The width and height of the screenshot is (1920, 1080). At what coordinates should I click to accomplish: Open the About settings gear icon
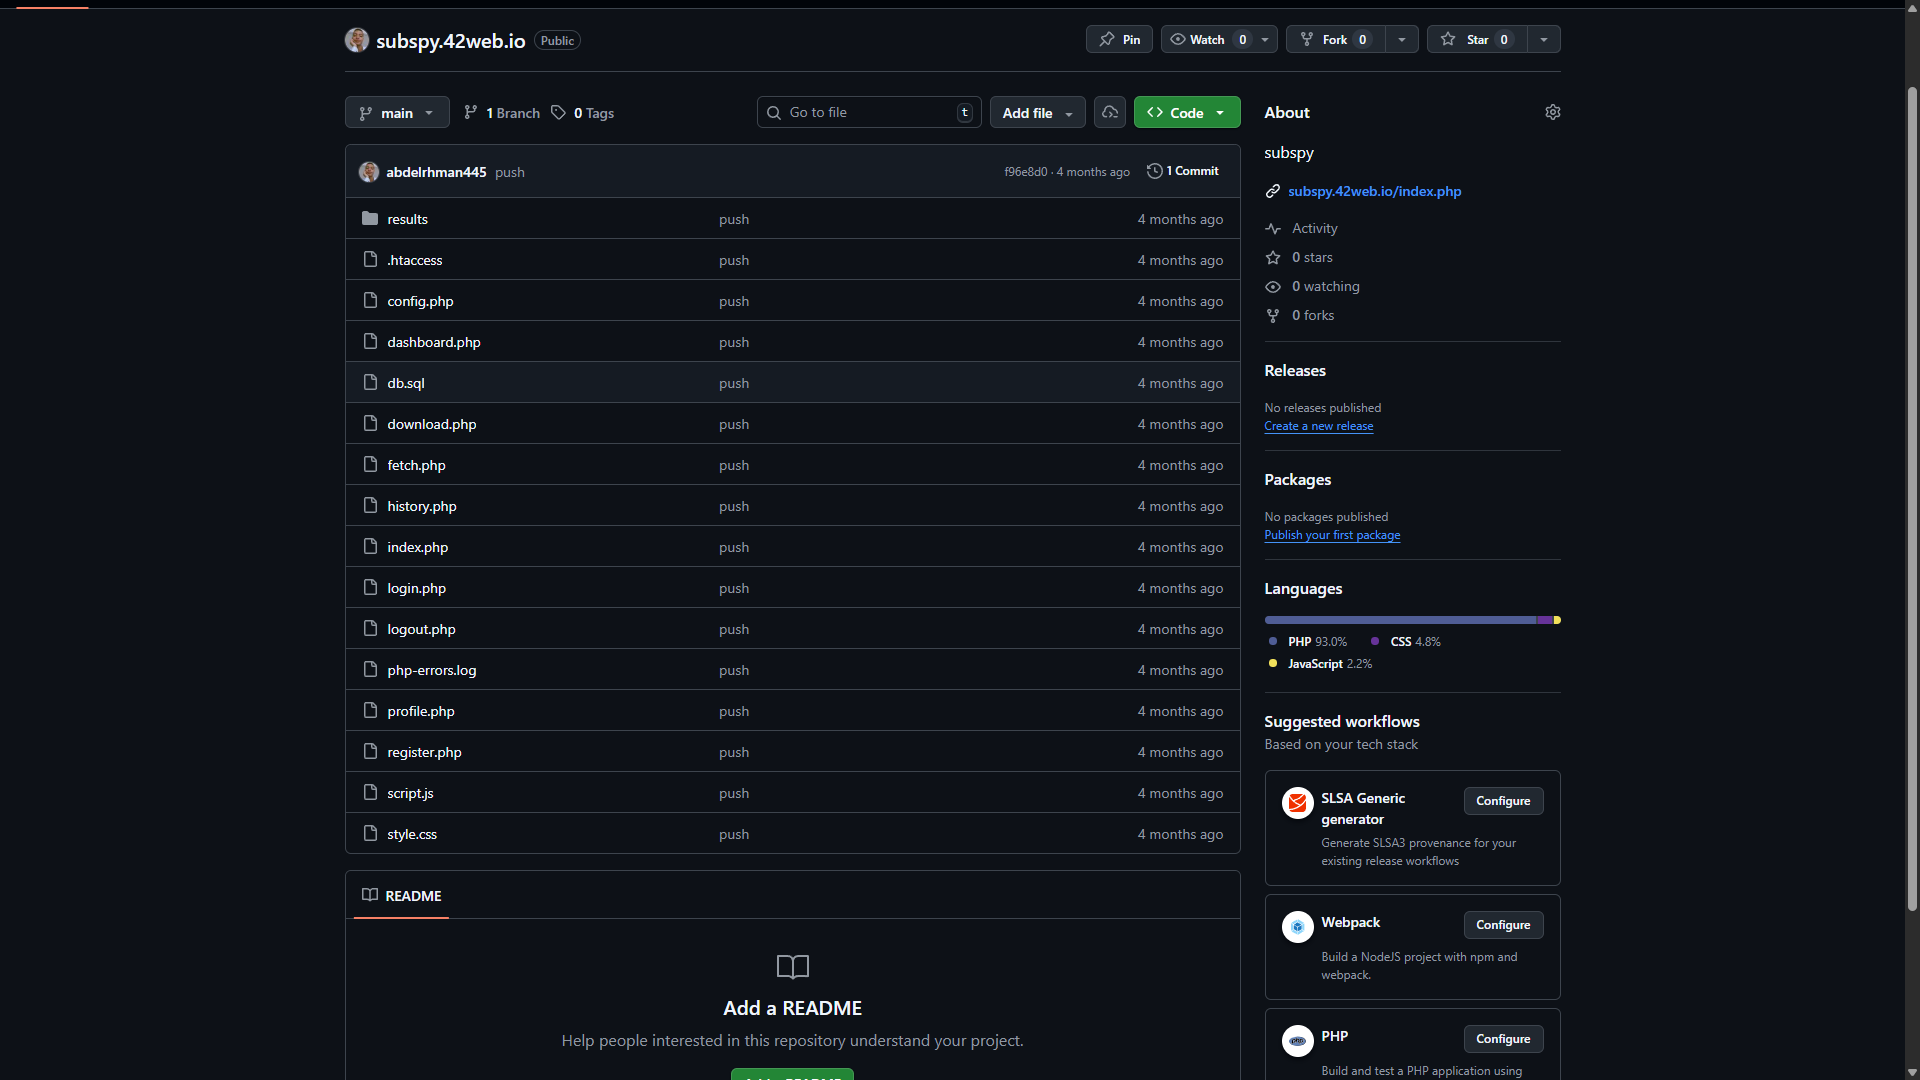(1552, 112)
